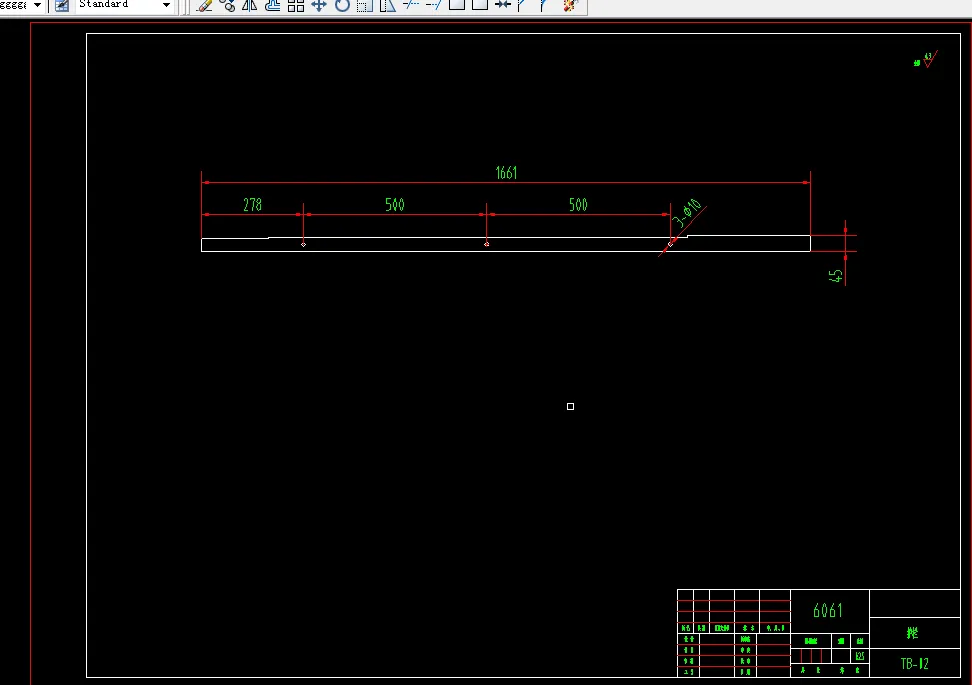Image resolution: width=972 pixels, height=685 pixels.
Task: Select the Join tool
Action: (503, 5)
